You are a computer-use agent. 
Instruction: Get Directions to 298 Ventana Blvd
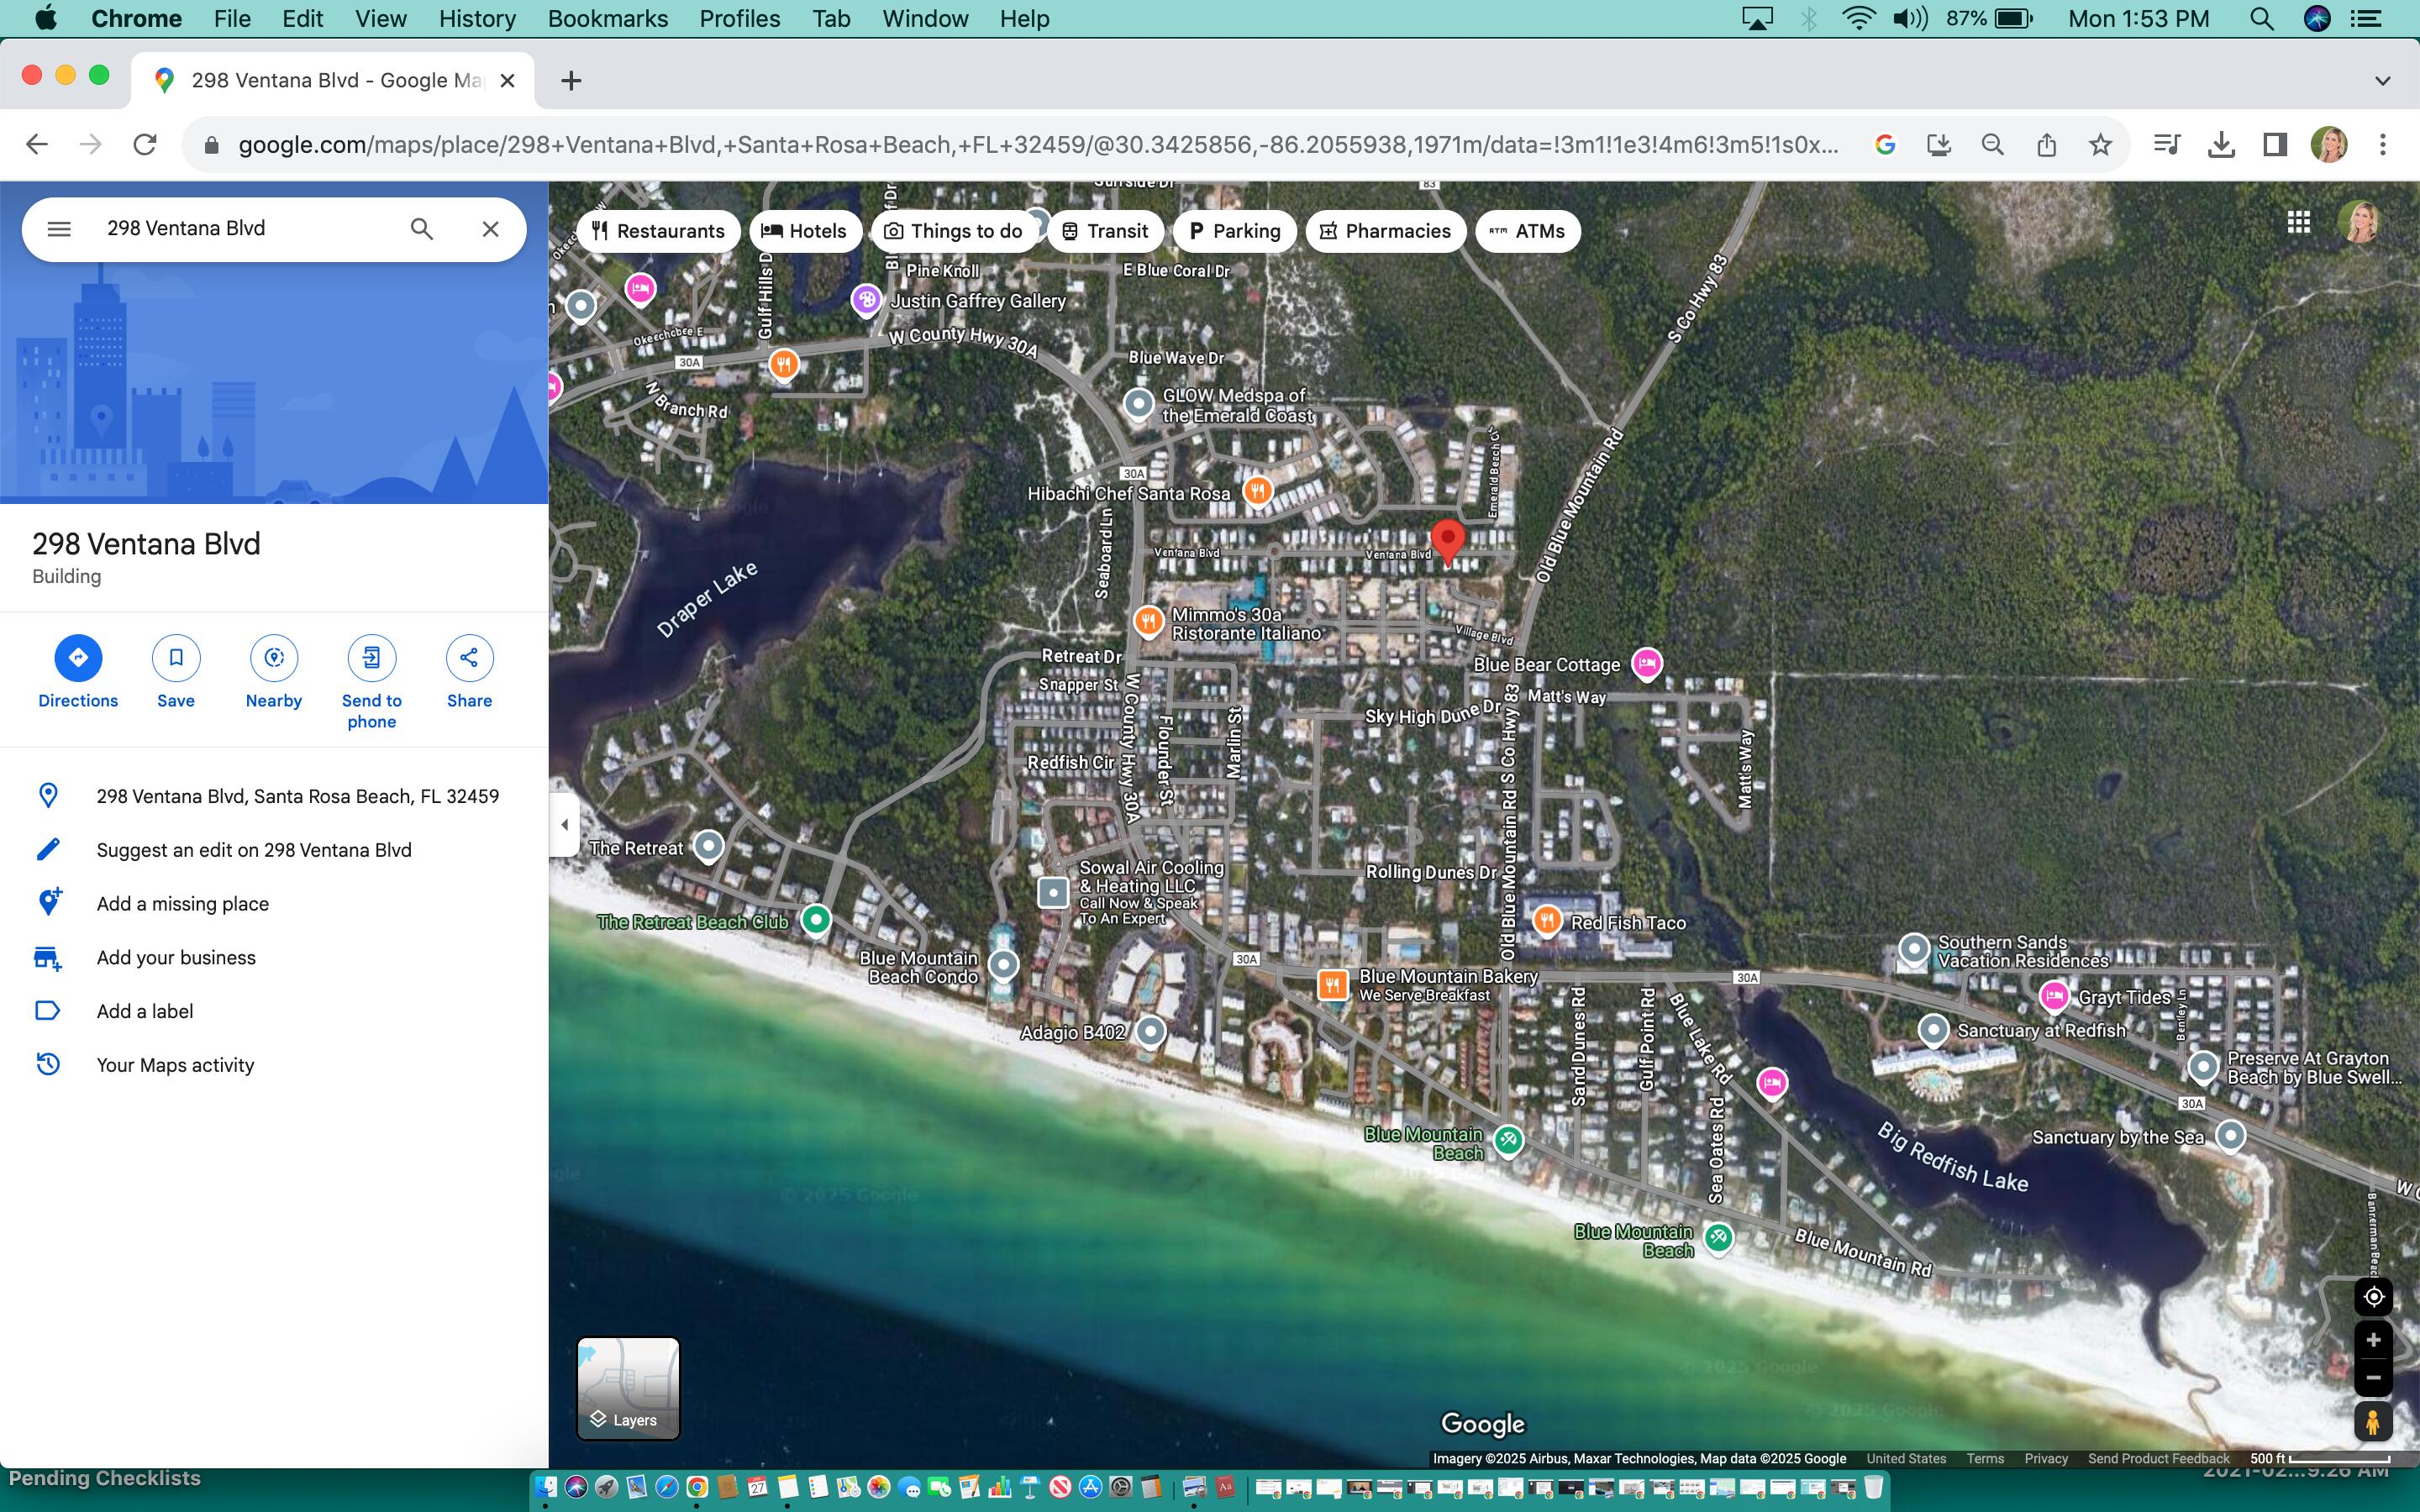click(x=78, y=673)
